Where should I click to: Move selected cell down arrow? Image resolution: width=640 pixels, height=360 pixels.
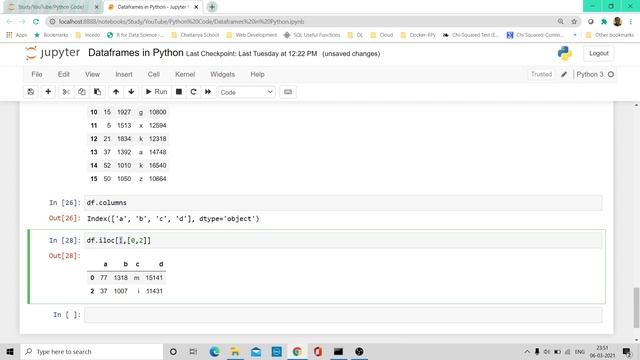tap(131, 92)
